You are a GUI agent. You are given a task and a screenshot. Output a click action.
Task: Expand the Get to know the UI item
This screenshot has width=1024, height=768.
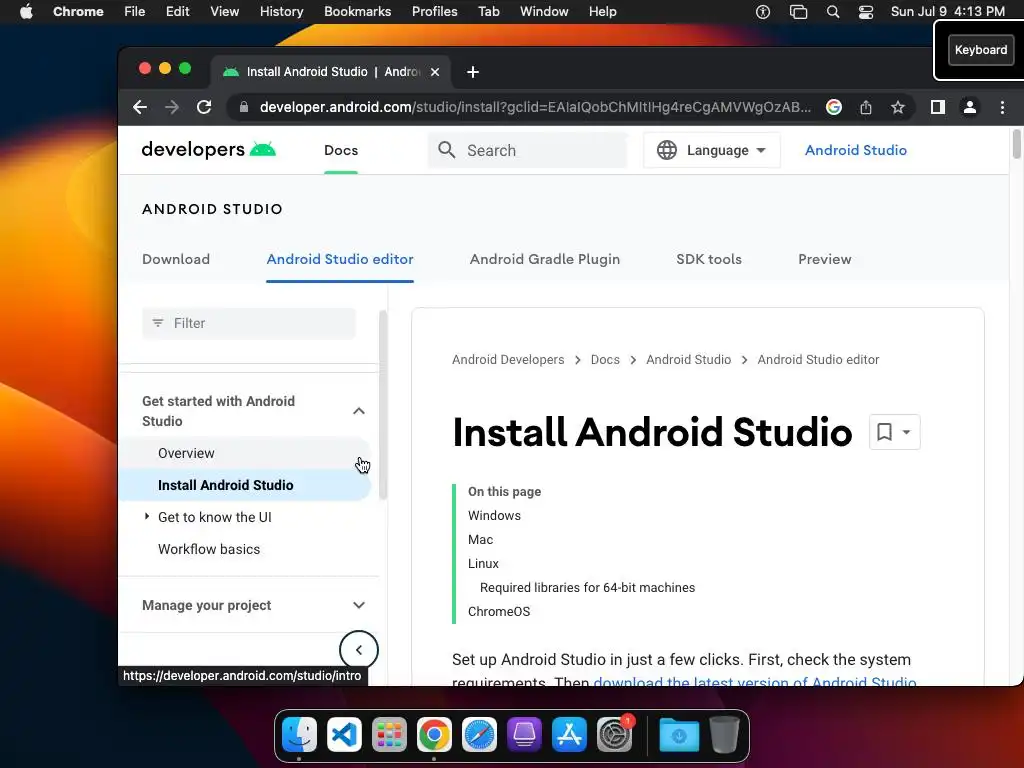coord(146,517)
